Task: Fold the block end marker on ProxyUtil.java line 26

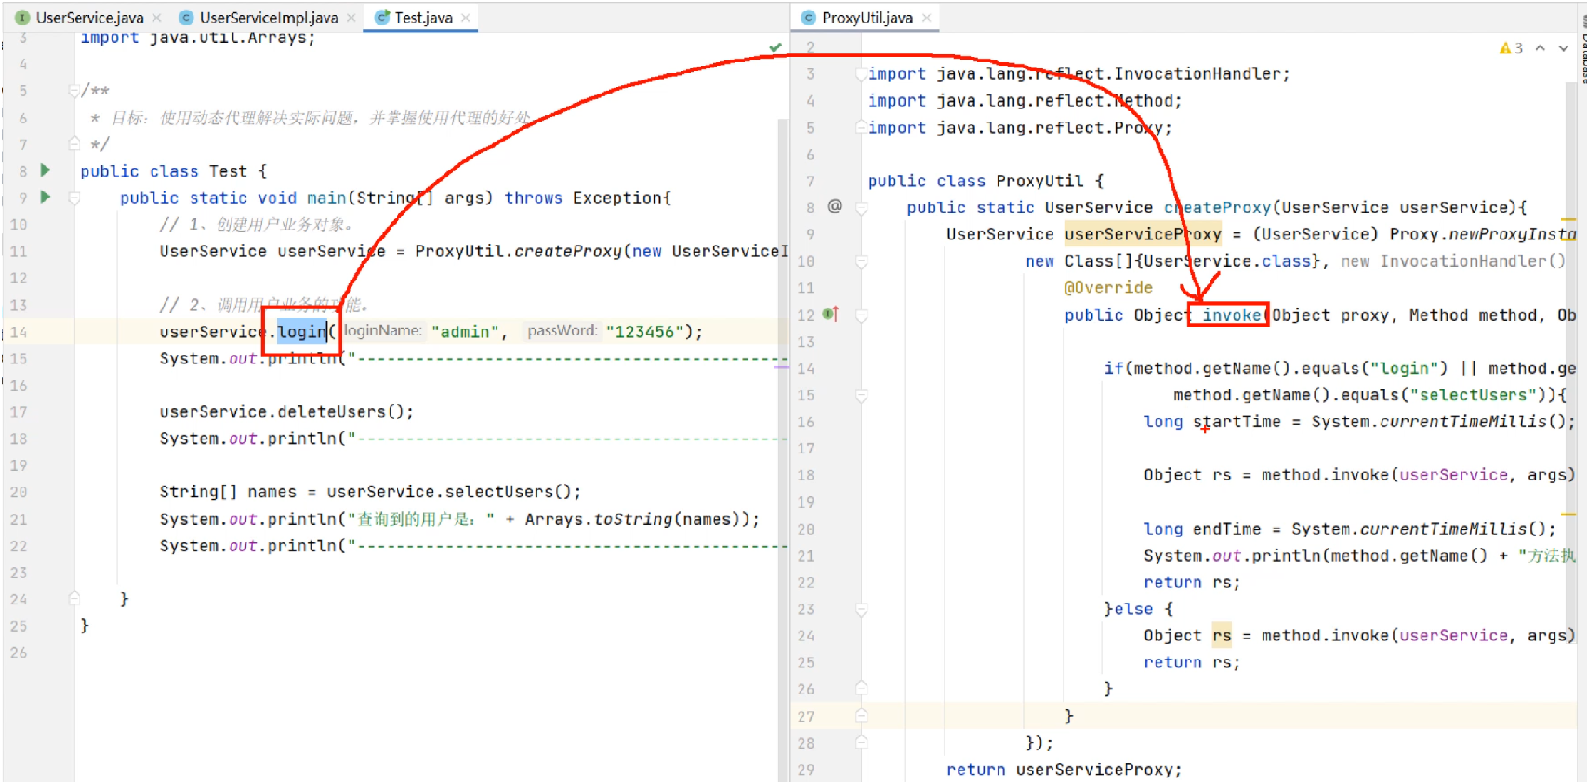Action: click(861, 689)
